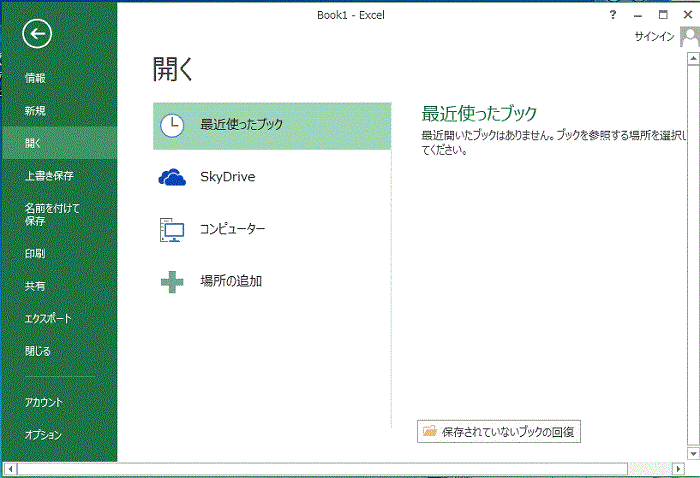Click the 開く page title

[x=172, y=69]
